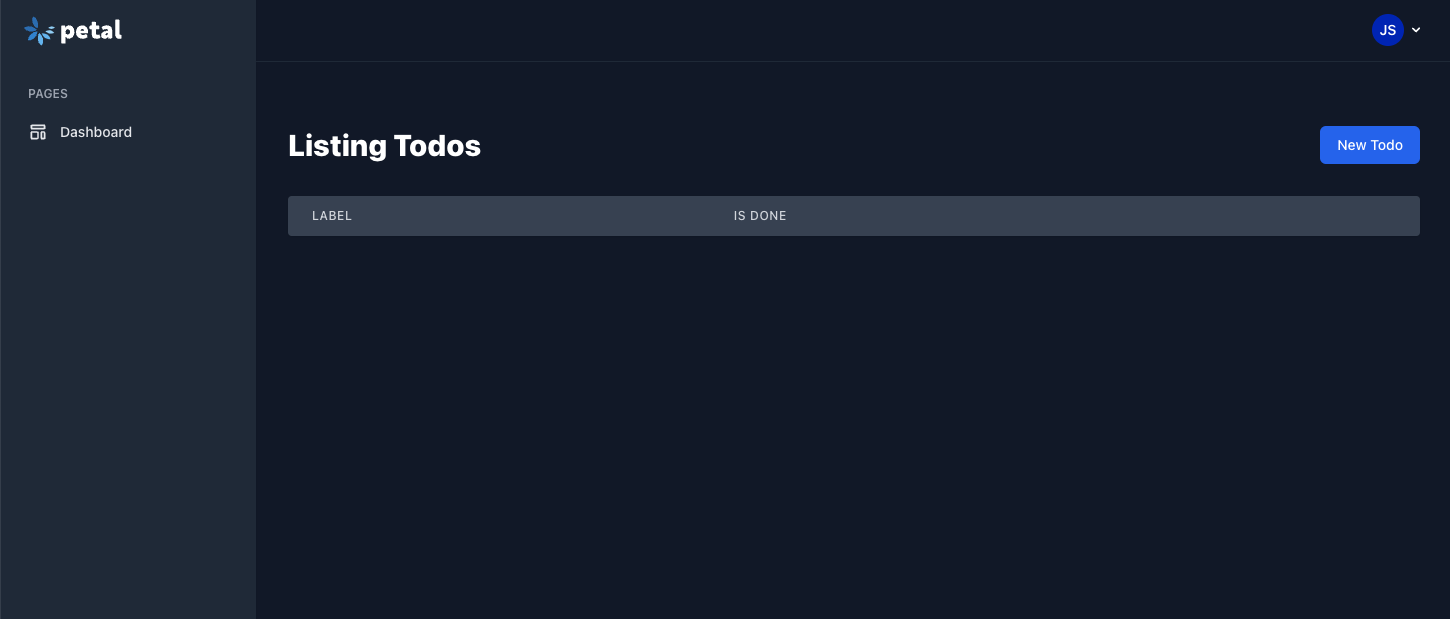Image resolution: width=1450 pixels, height=619 pixels.
Task: Click the PAGES section label
Action: (48, 94)
